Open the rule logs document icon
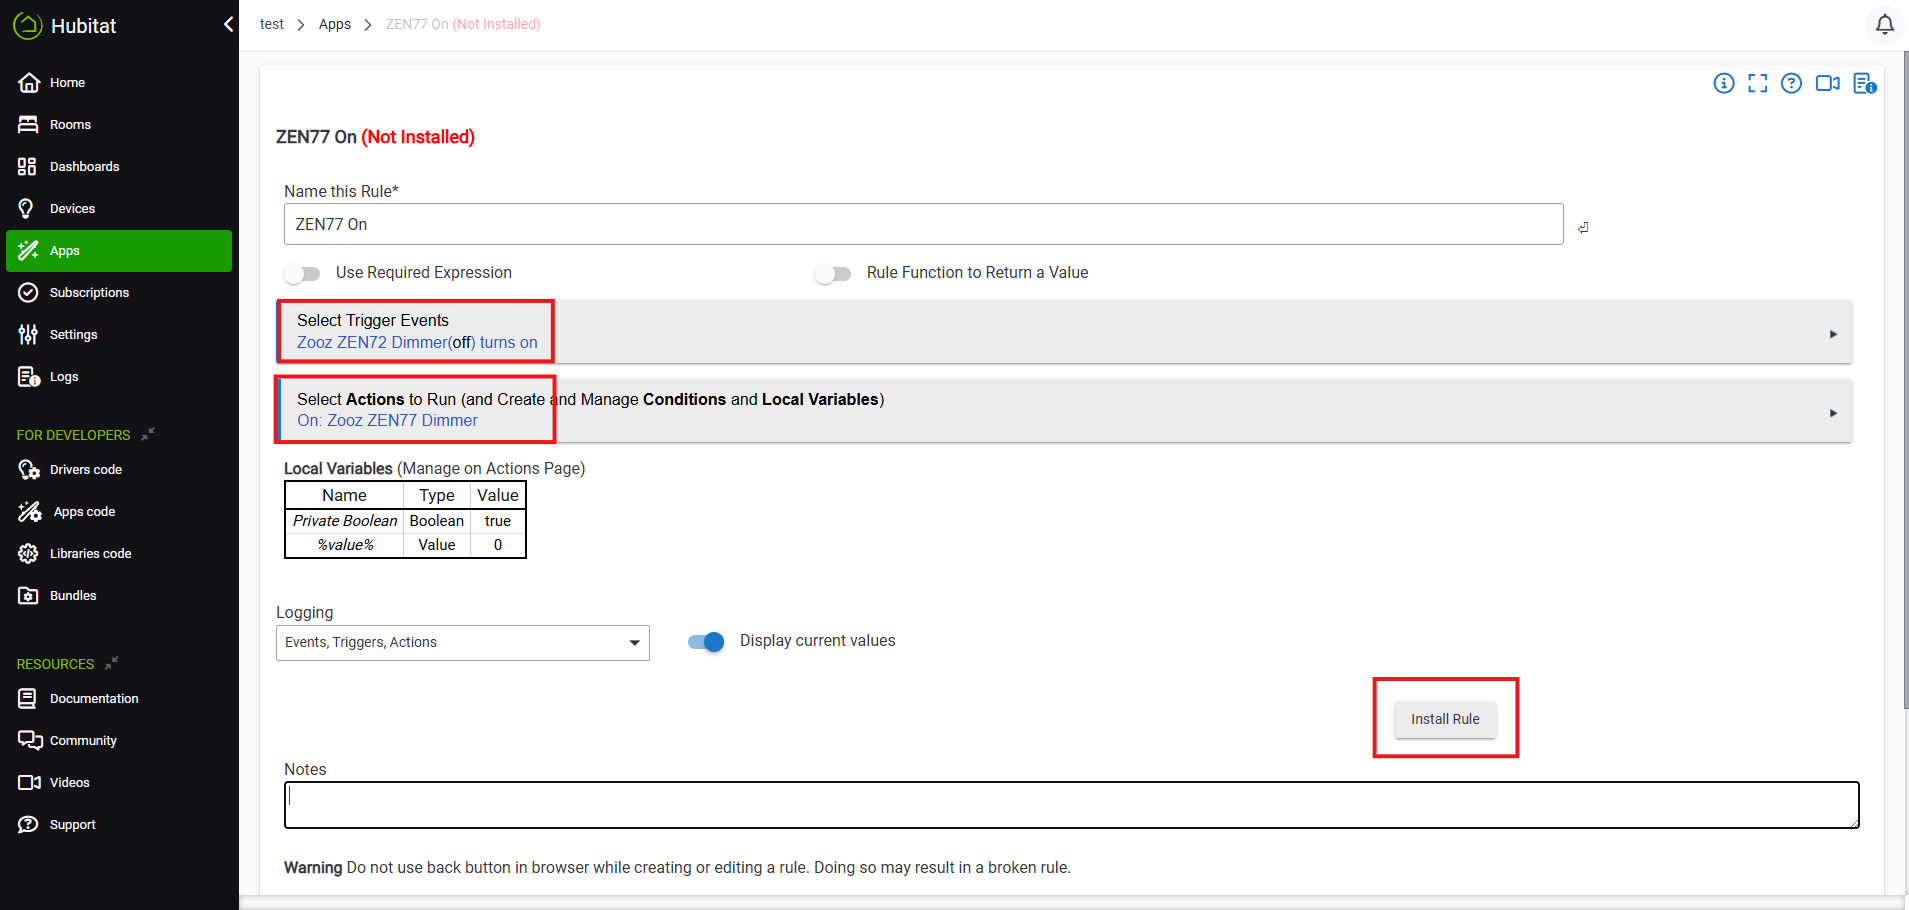The image size is (1909, 910). [1864, 83]
